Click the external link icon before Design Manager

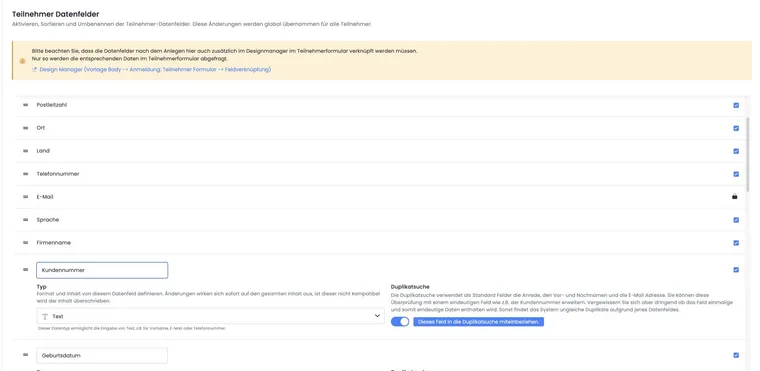tap(34, 69)
